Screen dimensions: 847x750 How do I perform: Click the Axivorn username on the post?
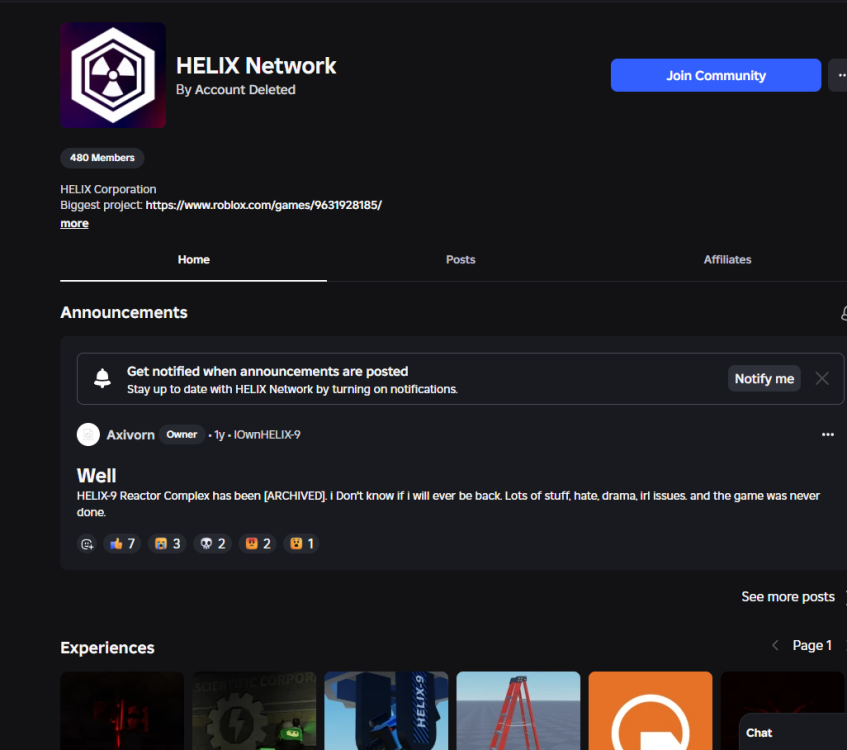130,435
